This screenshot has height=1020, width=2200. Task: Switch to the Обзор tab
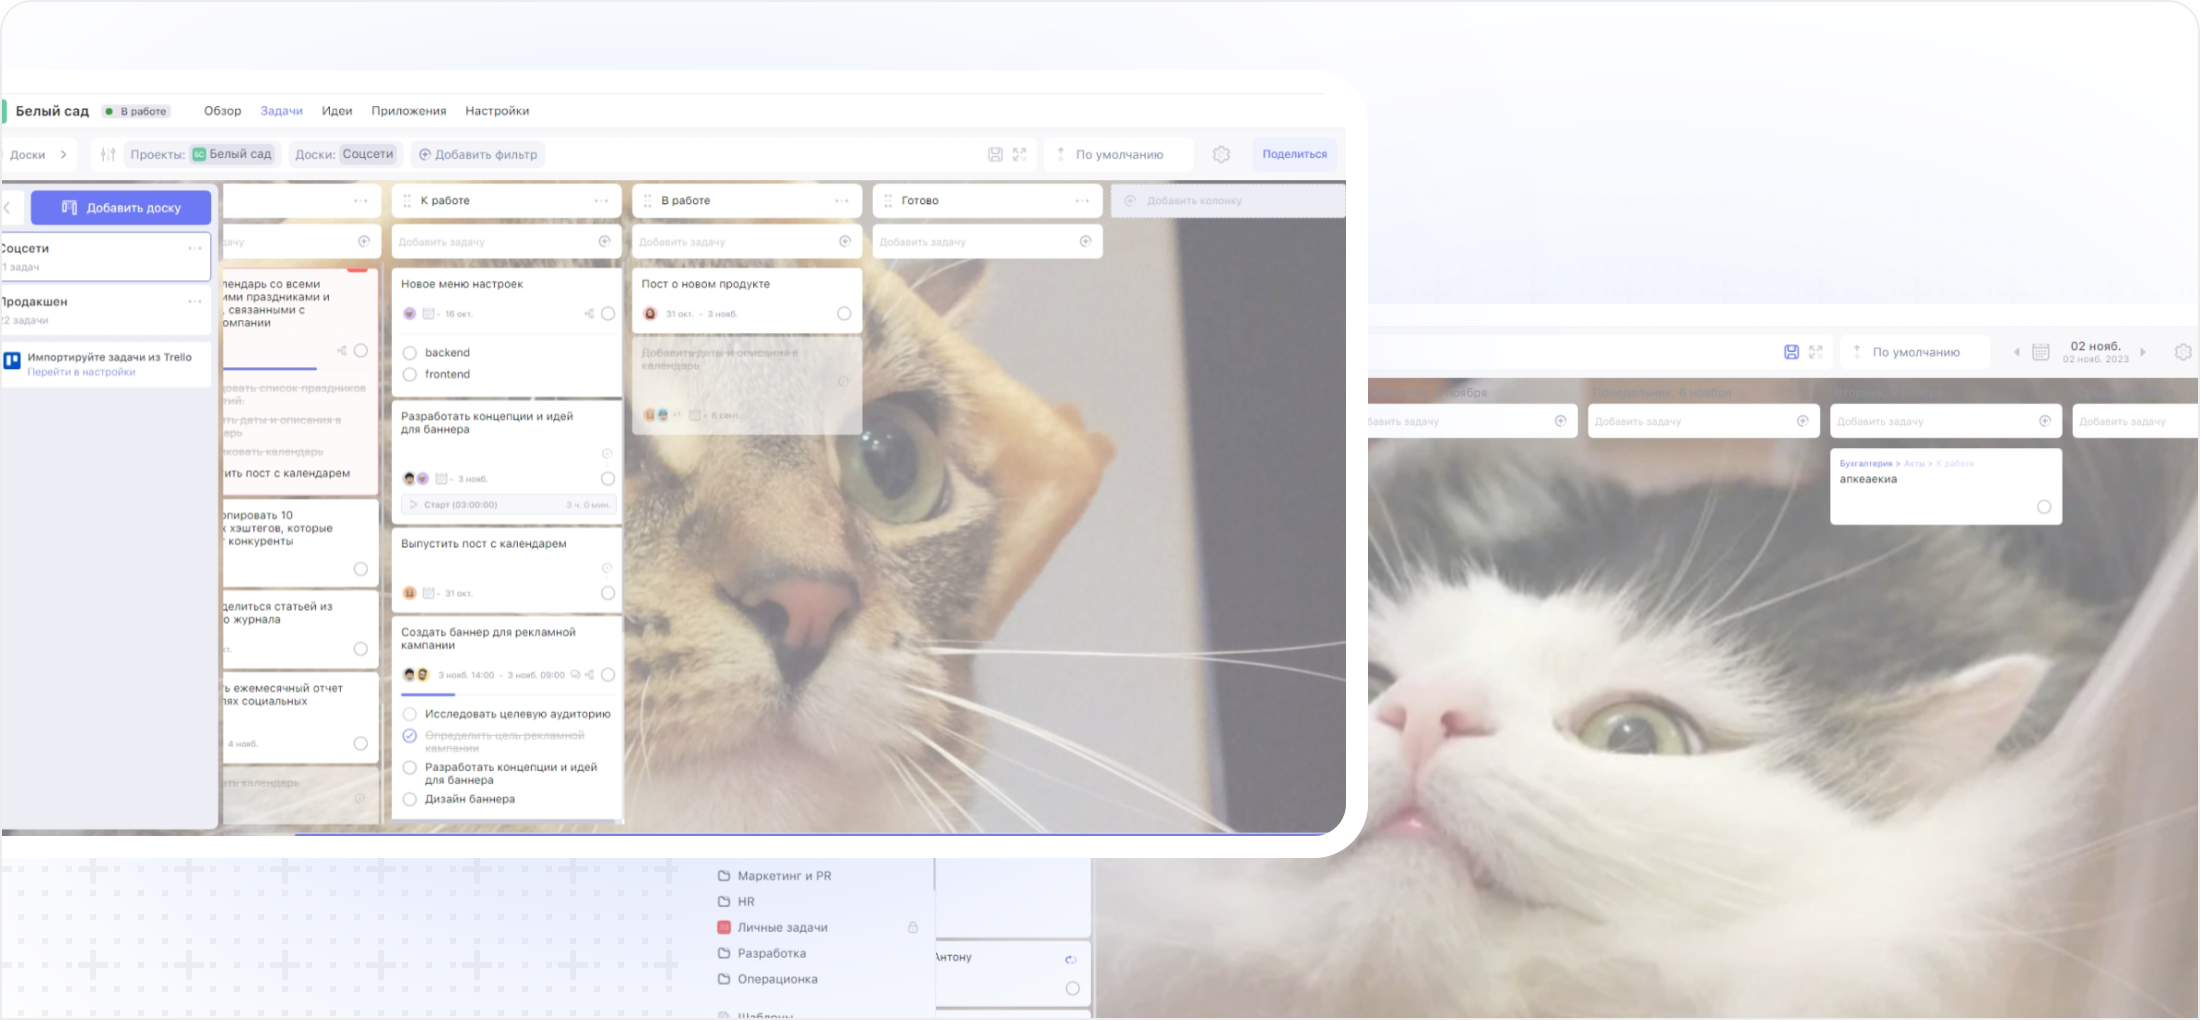(222, 111)
